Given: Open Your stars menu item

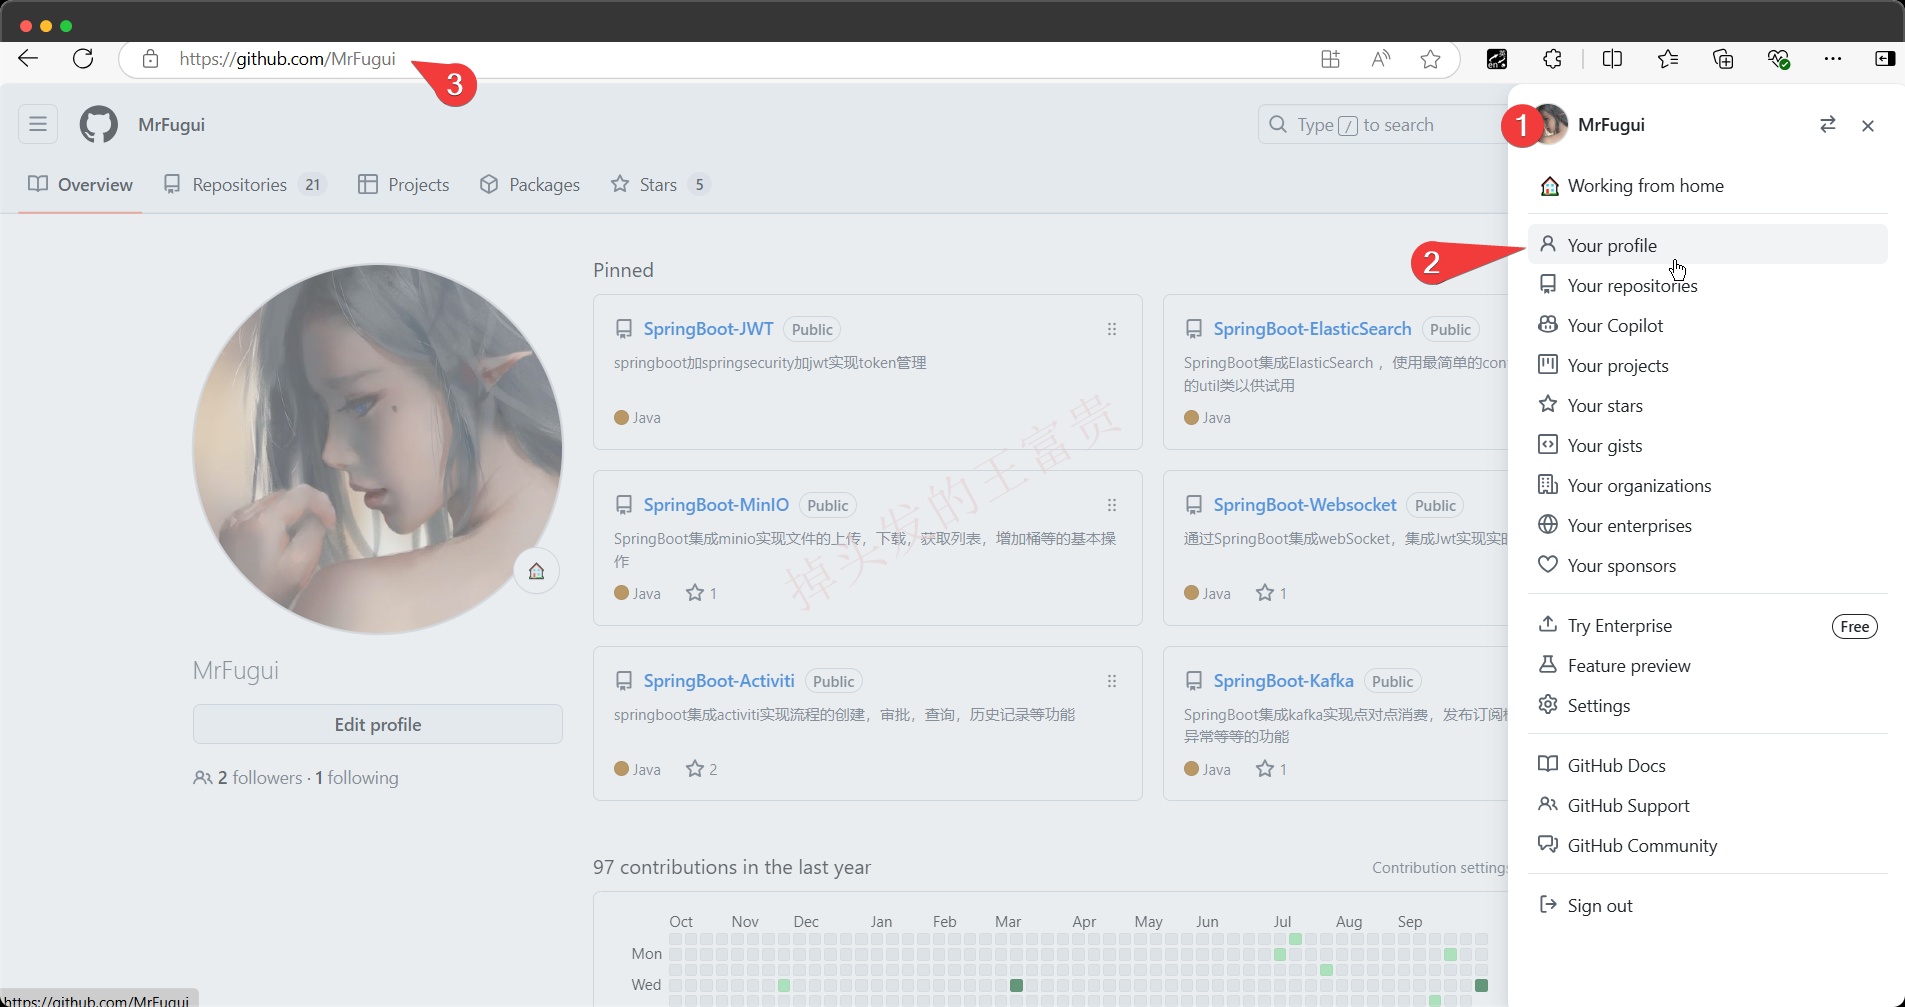Looking at the screenshot, I should [1707, 405].
